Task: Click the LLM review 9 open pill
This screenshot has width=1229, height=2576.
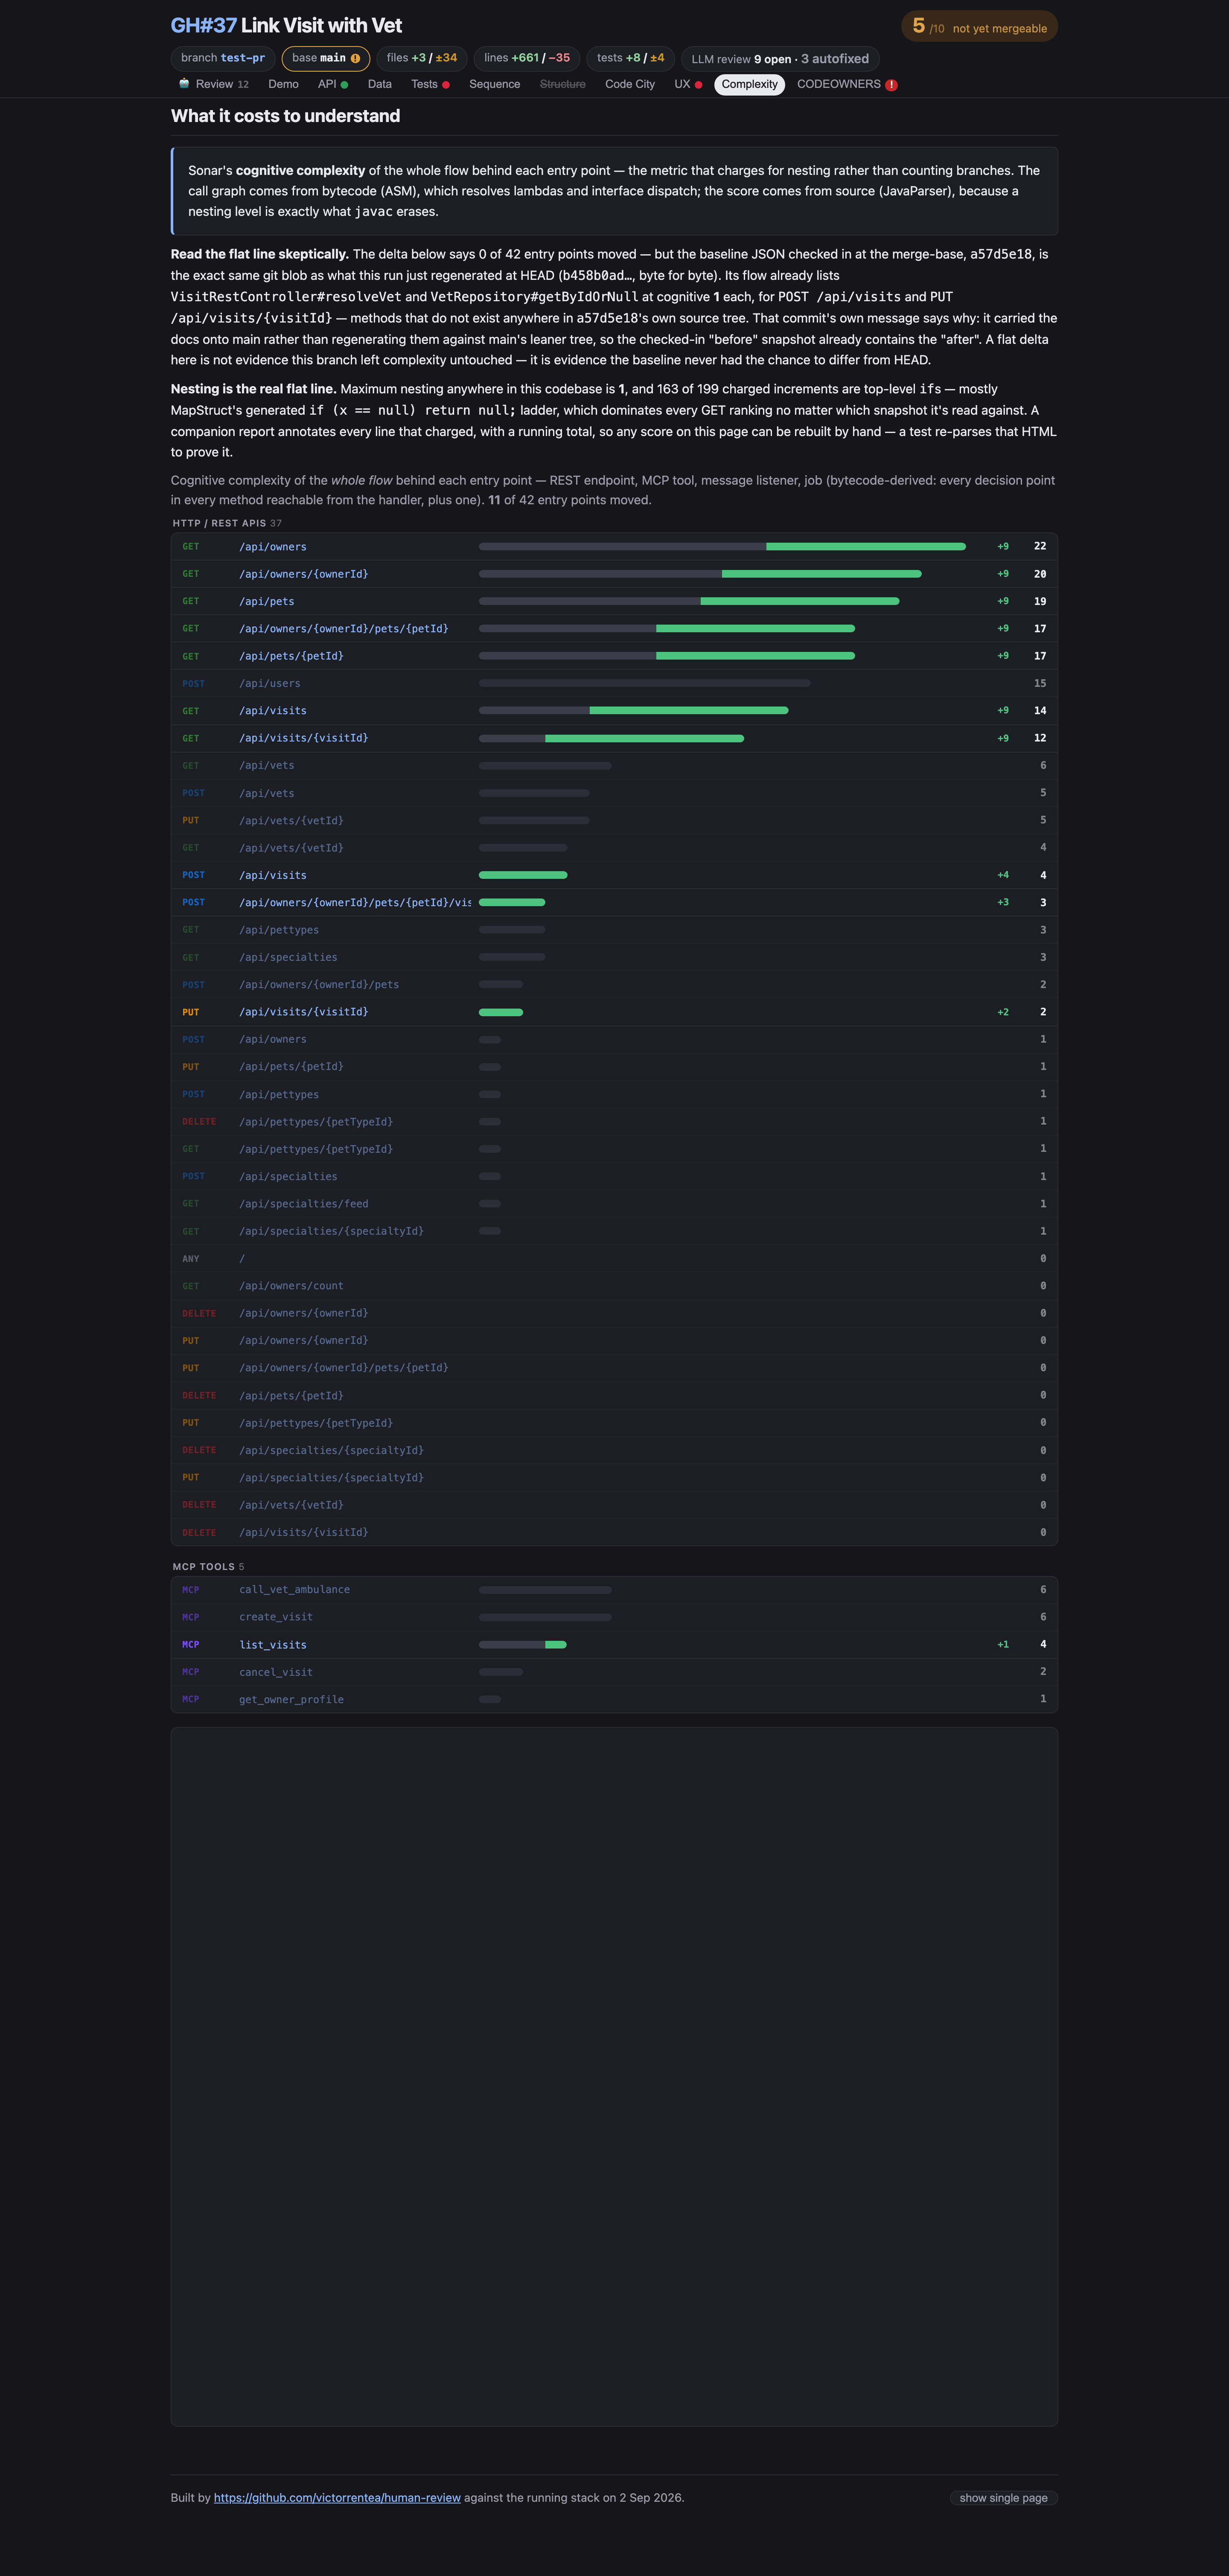Action: click(x=780, y=59)
